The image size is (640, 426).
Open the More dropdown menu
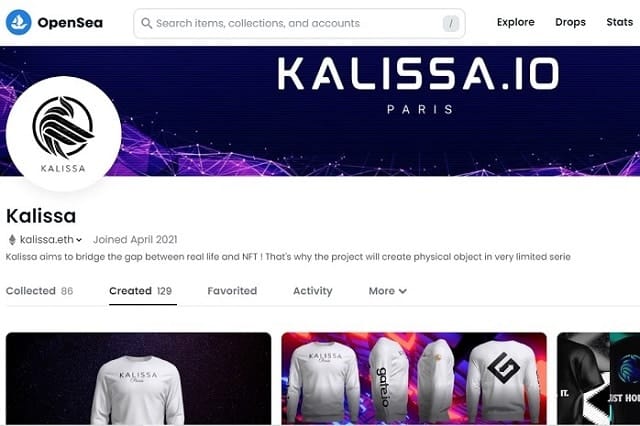tap(387, 291)
